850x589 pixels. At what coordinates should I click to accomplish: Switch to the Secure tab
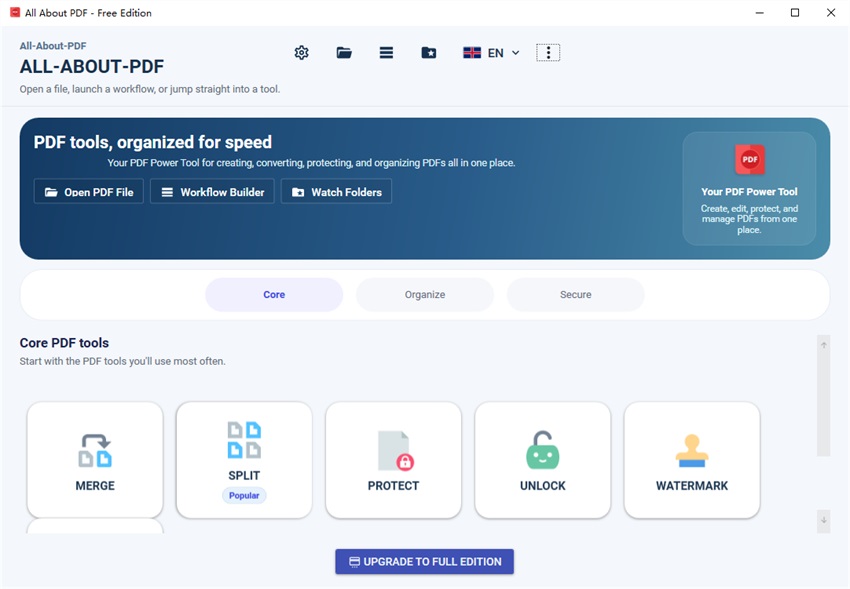click(576, 295)
